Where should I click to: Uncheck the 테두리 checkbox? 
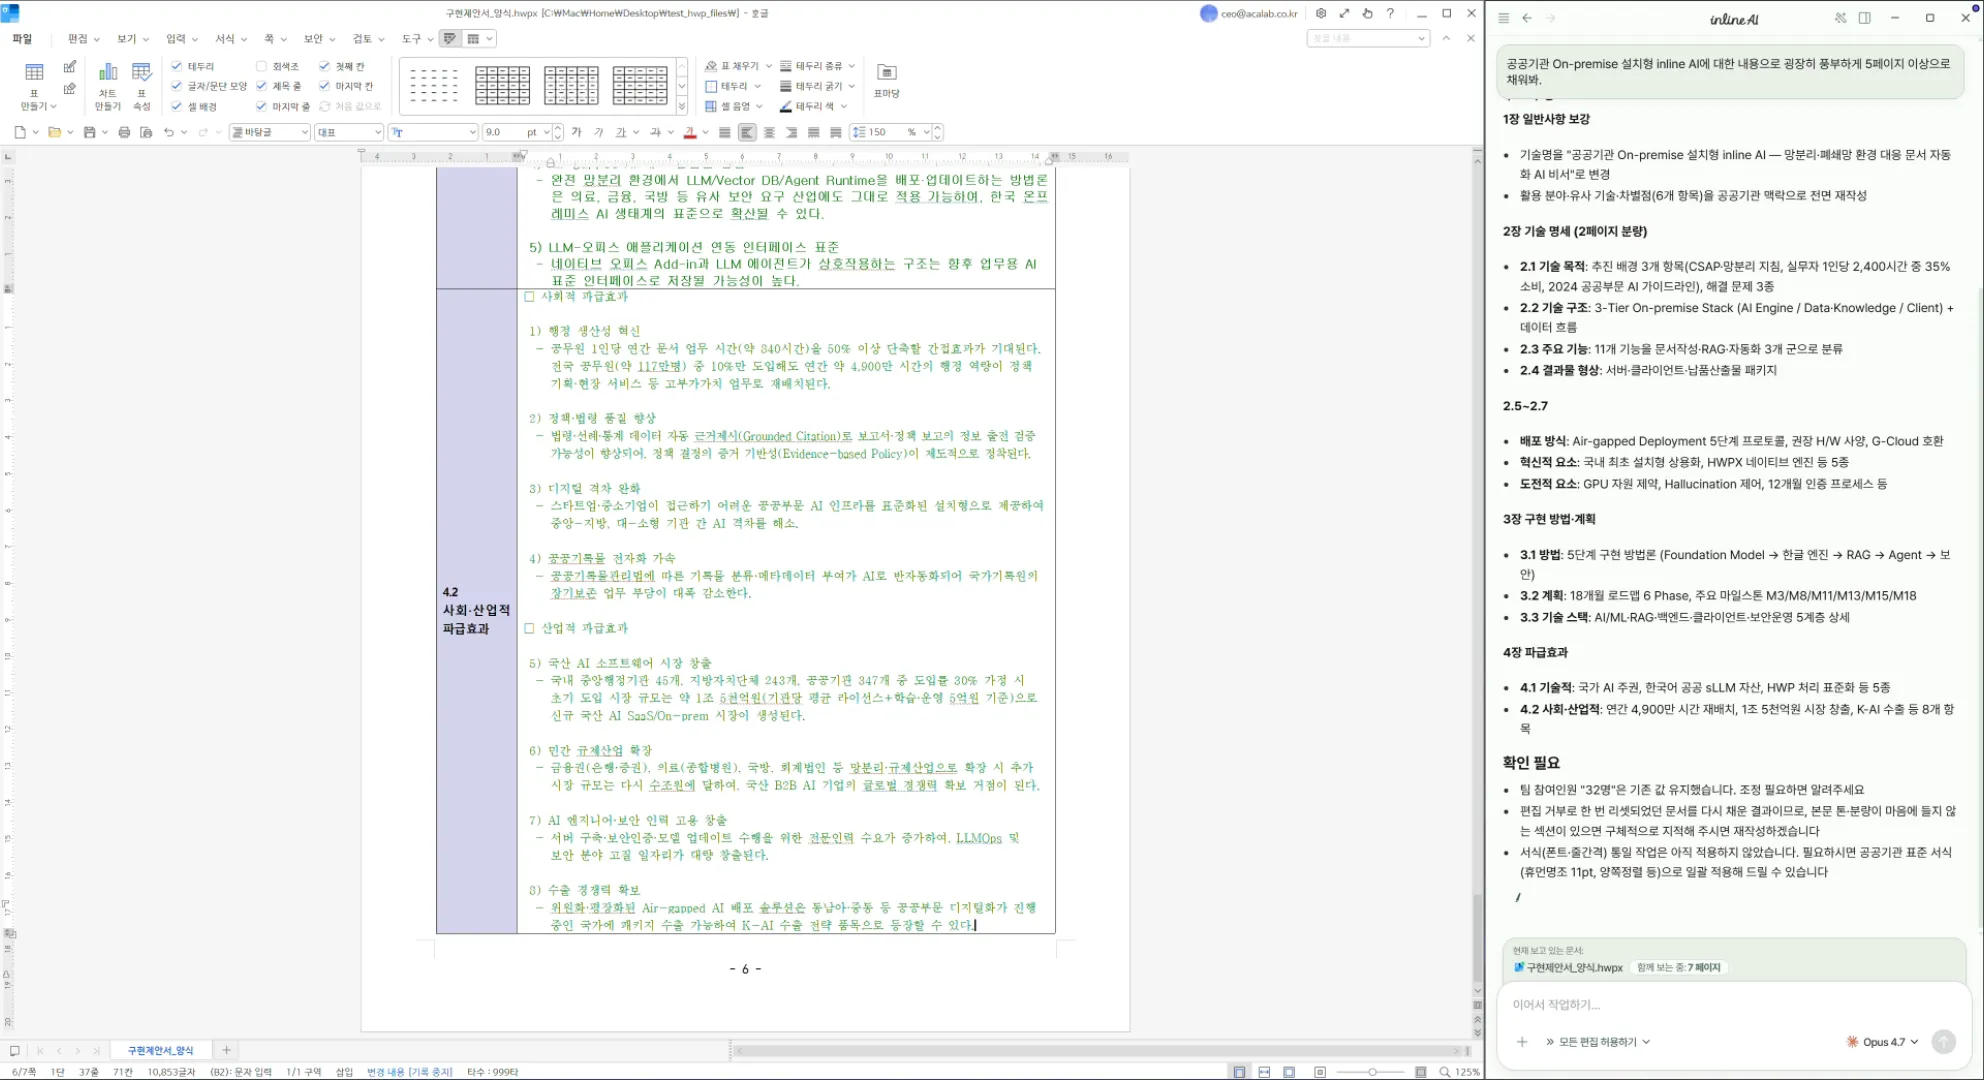177,66
